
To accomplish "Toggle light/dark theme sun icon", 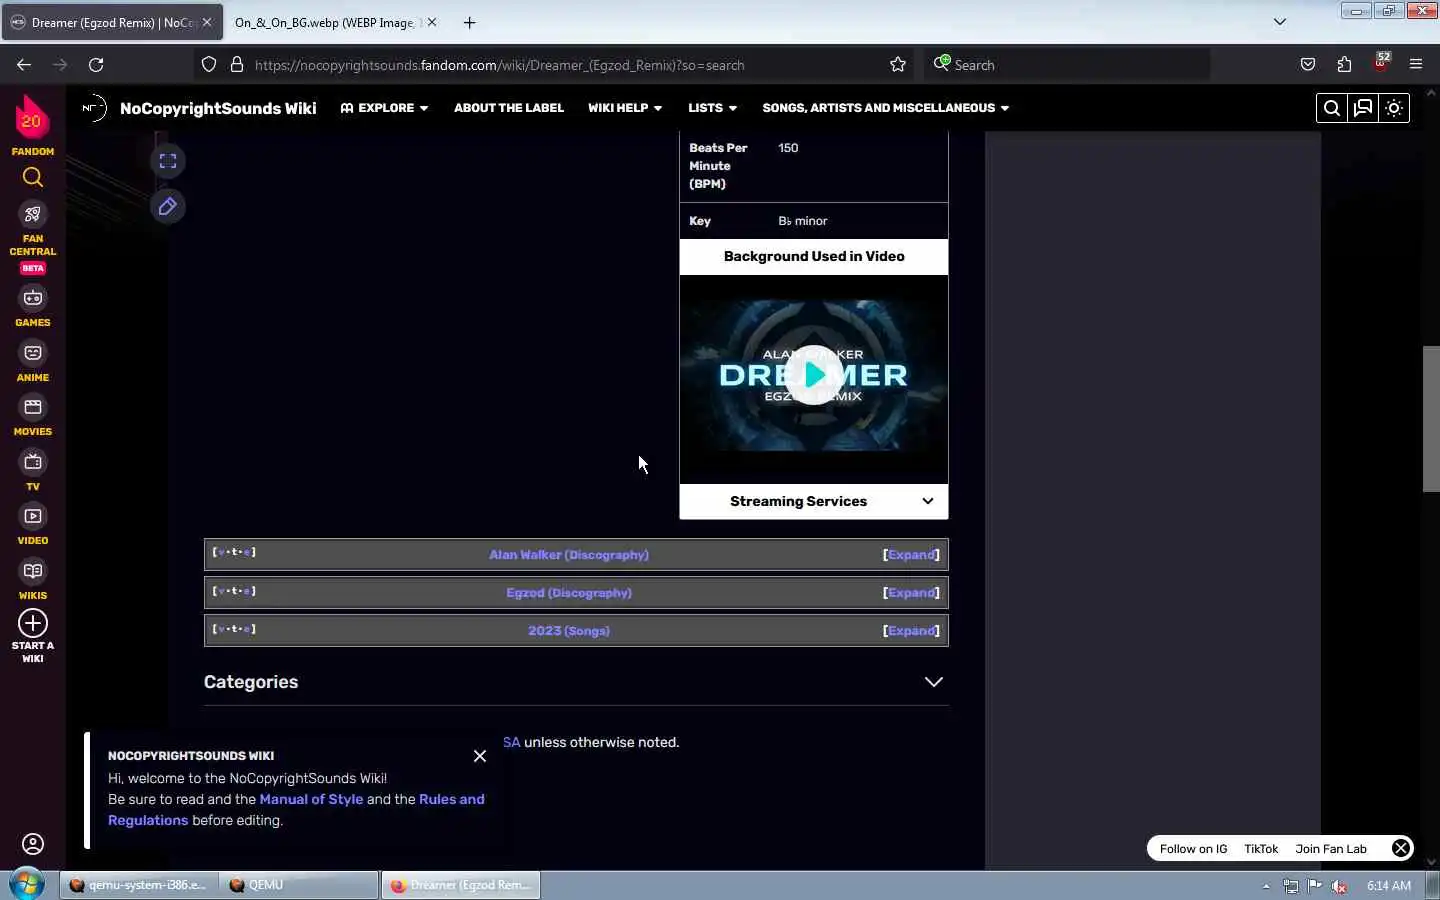I will click(1394, 108).
